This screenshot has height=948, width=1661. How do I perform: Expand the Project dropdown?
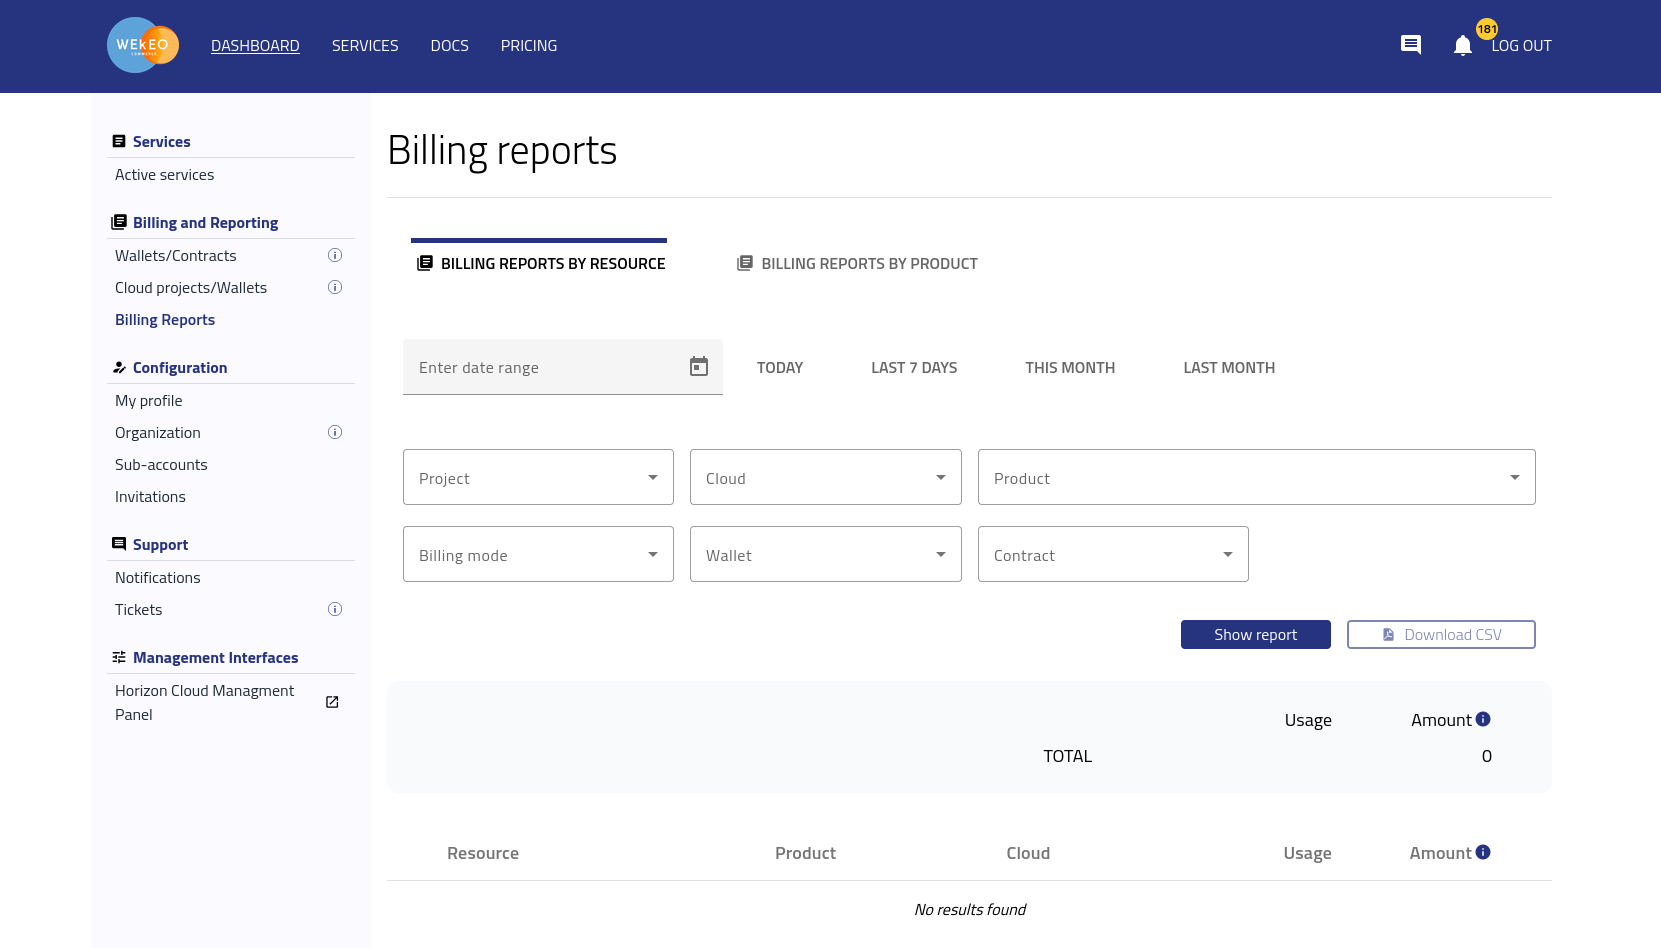pos(538,478)
